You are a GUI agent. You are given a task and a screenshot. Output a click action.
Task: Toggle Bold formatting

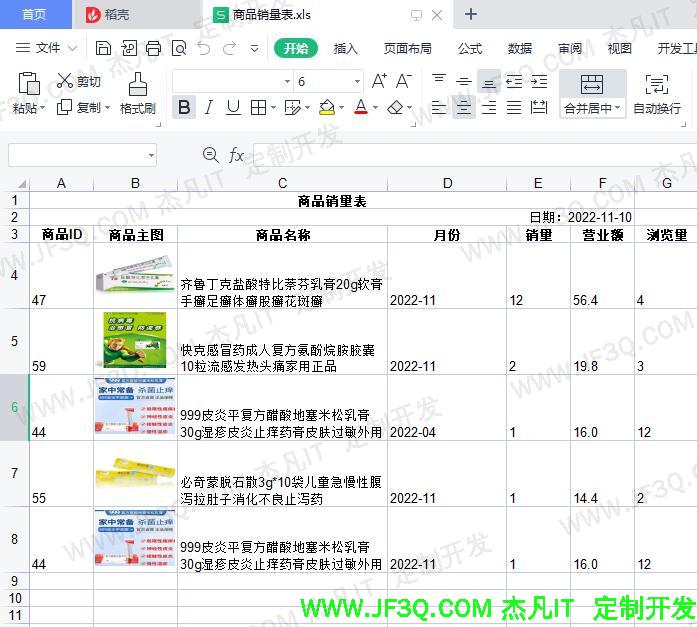(x=184, y=107)
